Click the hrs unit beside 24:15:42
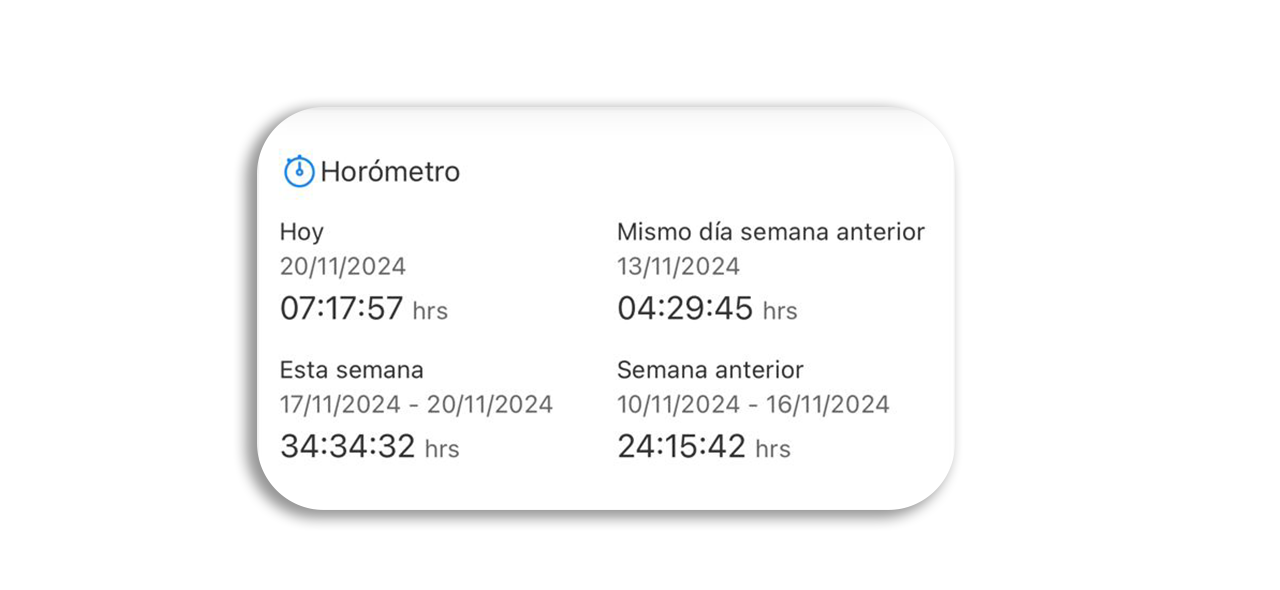The width and height of the screenshot is (1280, 590). coord(773,449)
